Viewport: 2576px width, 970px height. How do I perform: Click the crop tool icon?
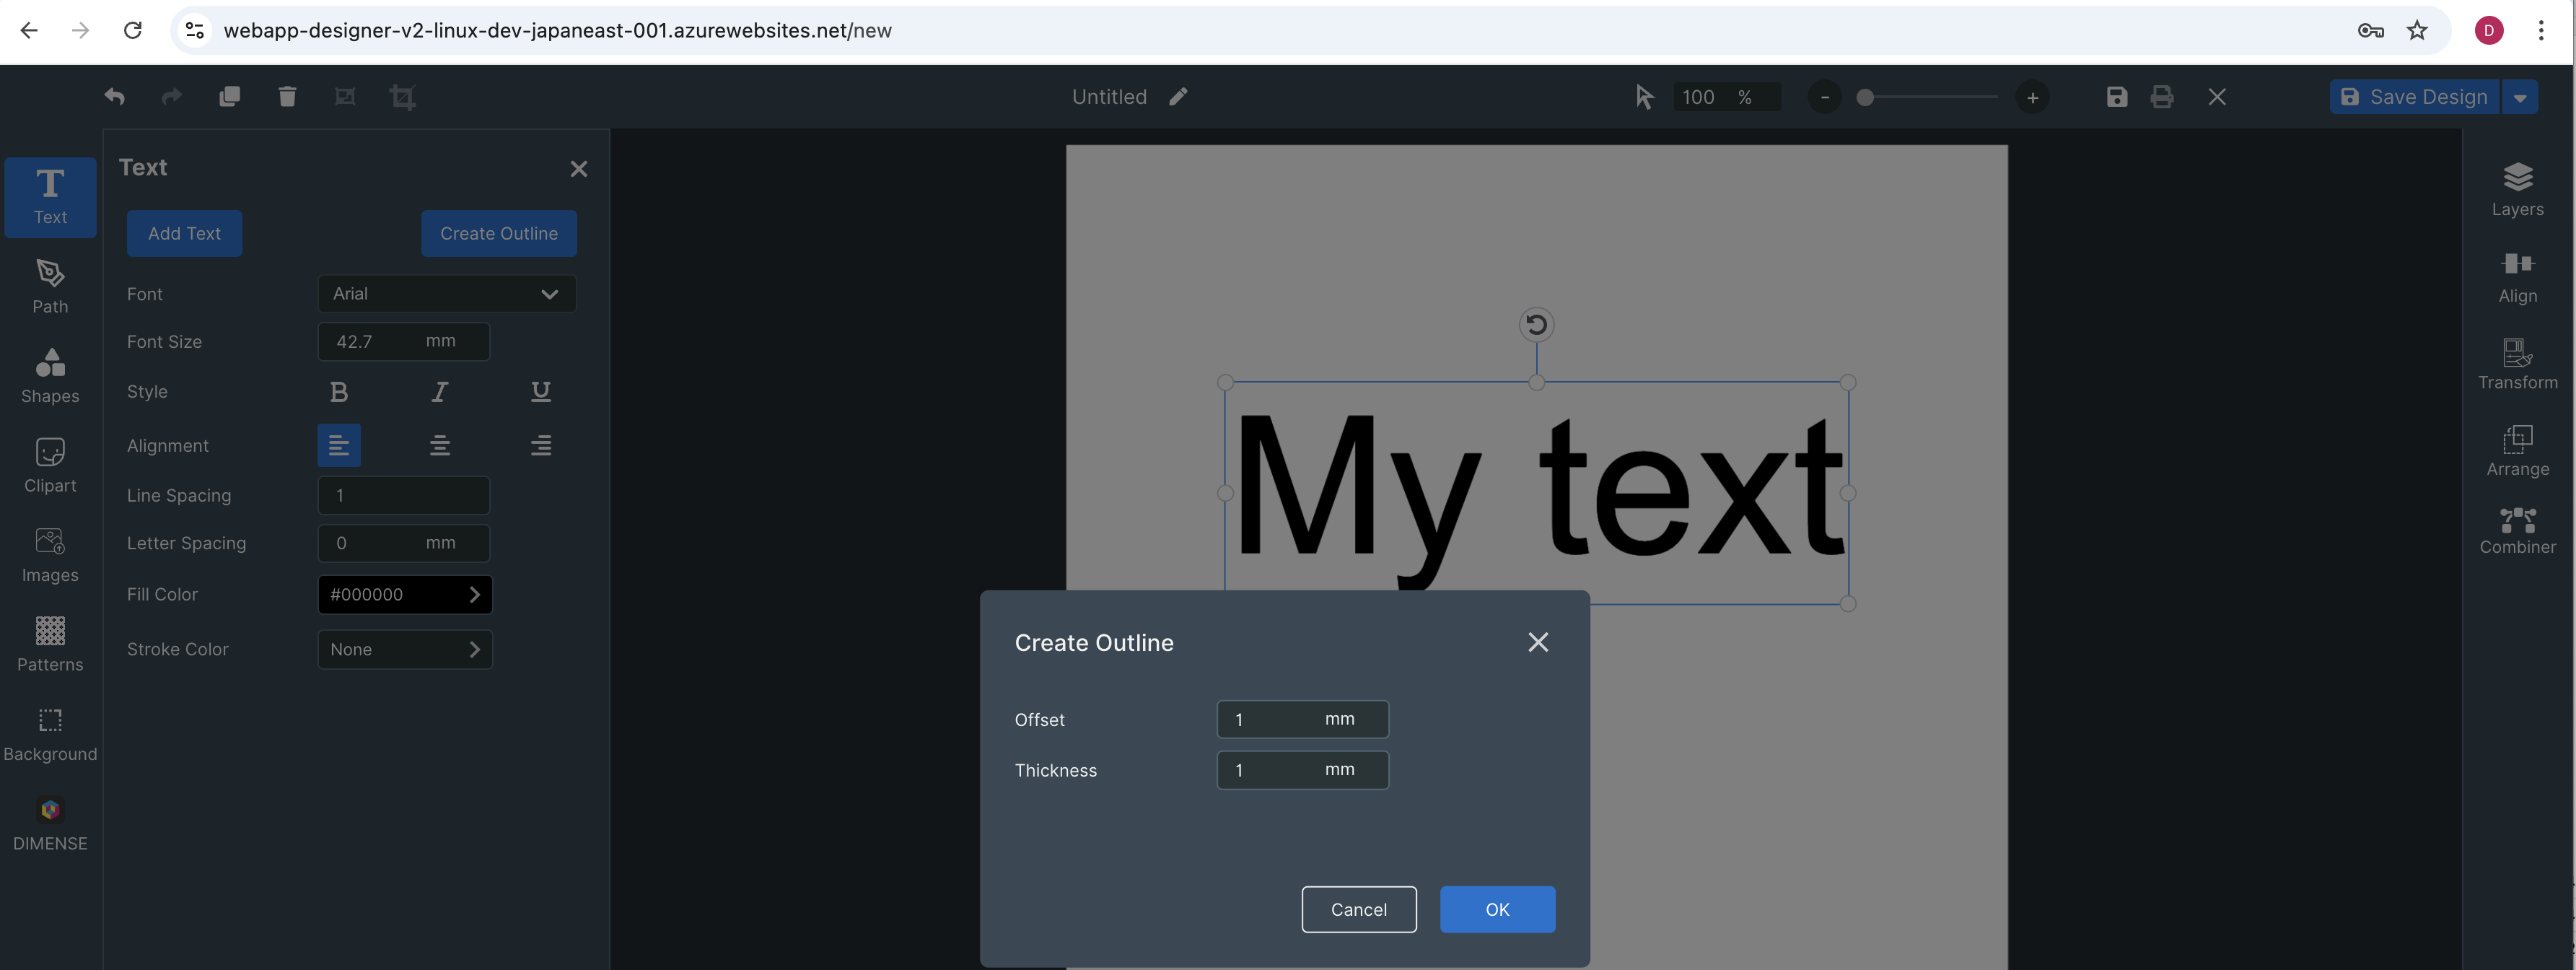tap(402, 97)
